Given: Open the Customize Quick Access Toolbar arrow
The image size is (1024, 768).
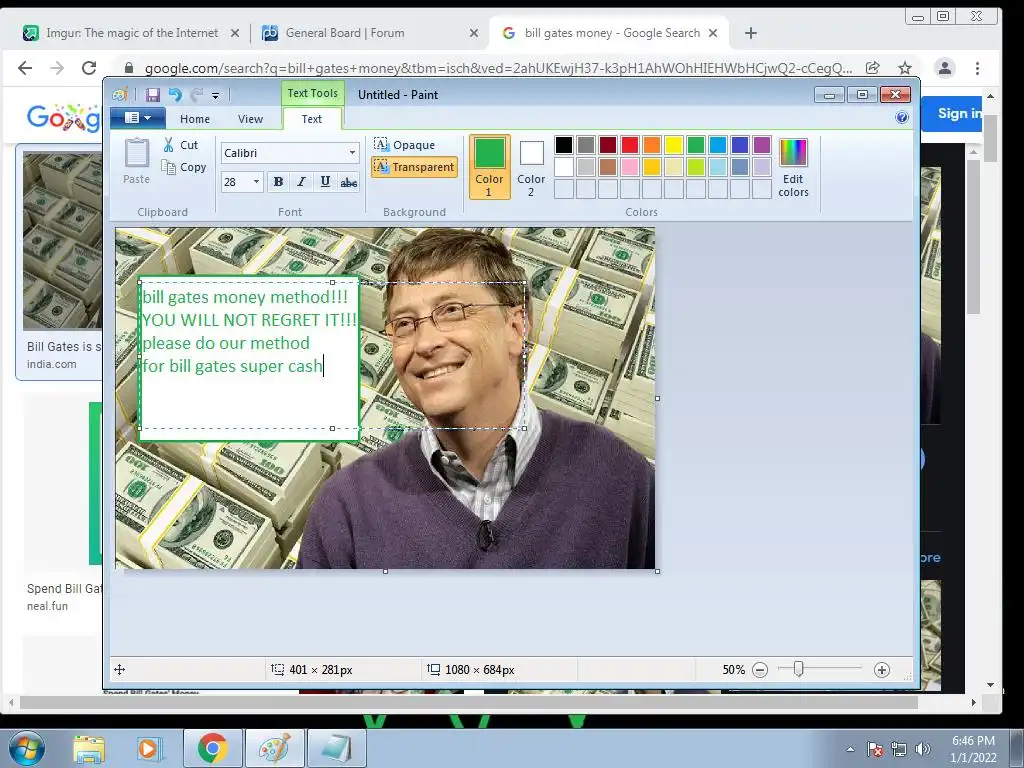Looking at the screenshot, I should point(216,96).
